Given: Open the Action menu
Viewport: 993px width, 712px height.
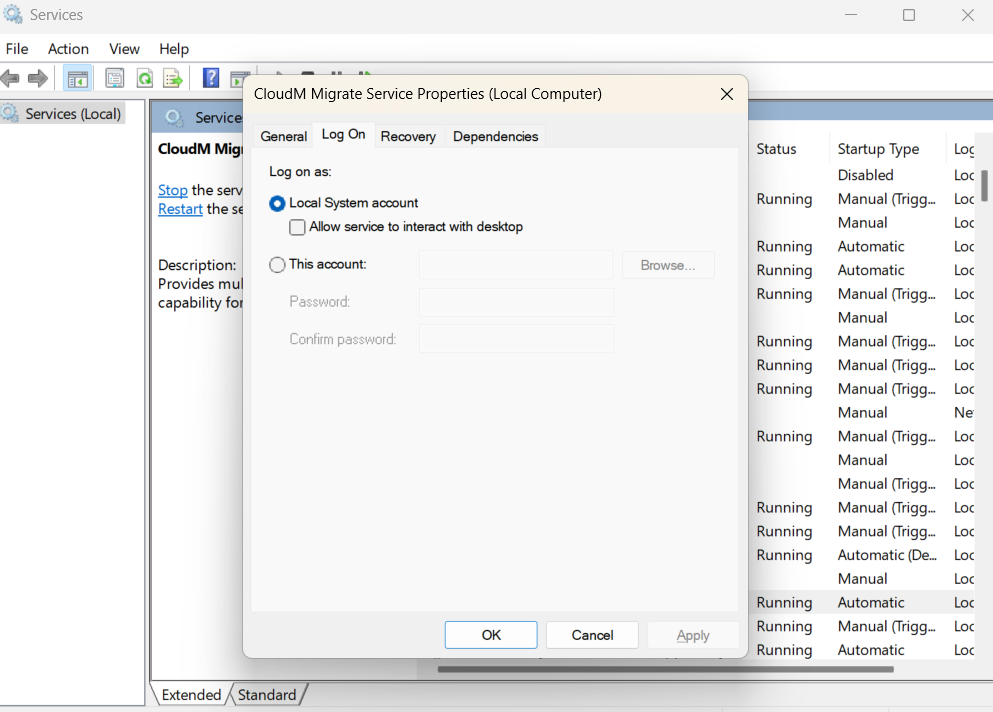Looking at the screenshot, I should click(68, 49).
